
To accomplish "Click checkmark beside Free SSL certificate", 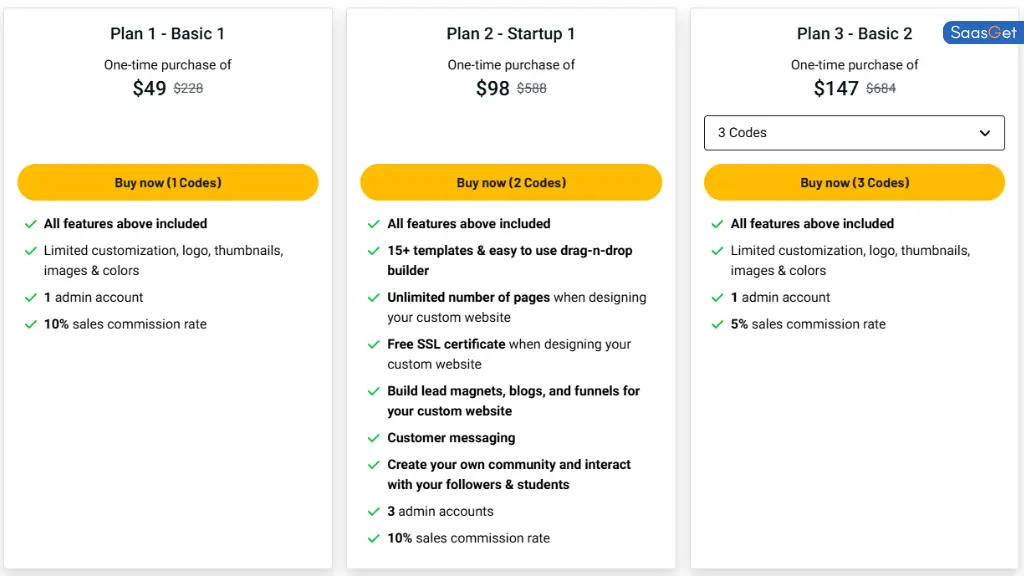I will 374,345.
